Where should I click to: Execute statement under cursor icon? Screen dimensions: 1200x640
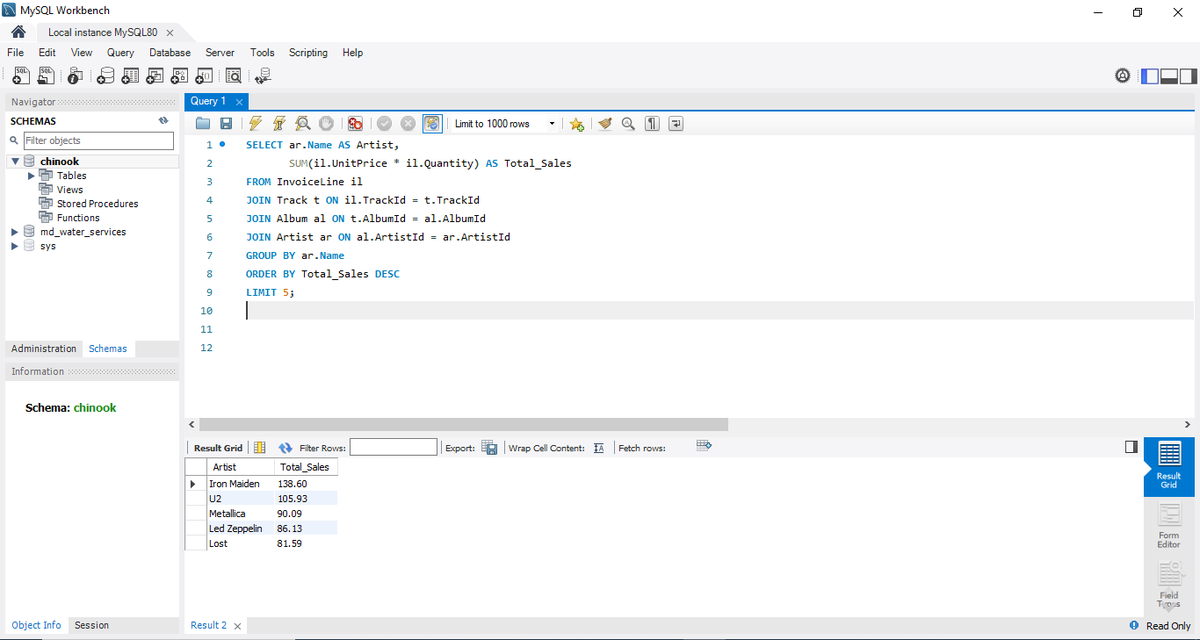click(x=279, y=124)
